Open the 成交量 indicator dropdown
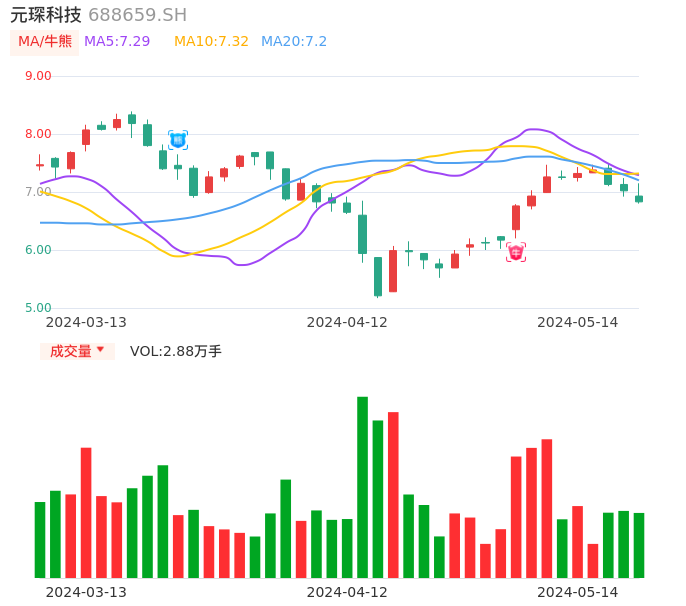 coord(77,351)
